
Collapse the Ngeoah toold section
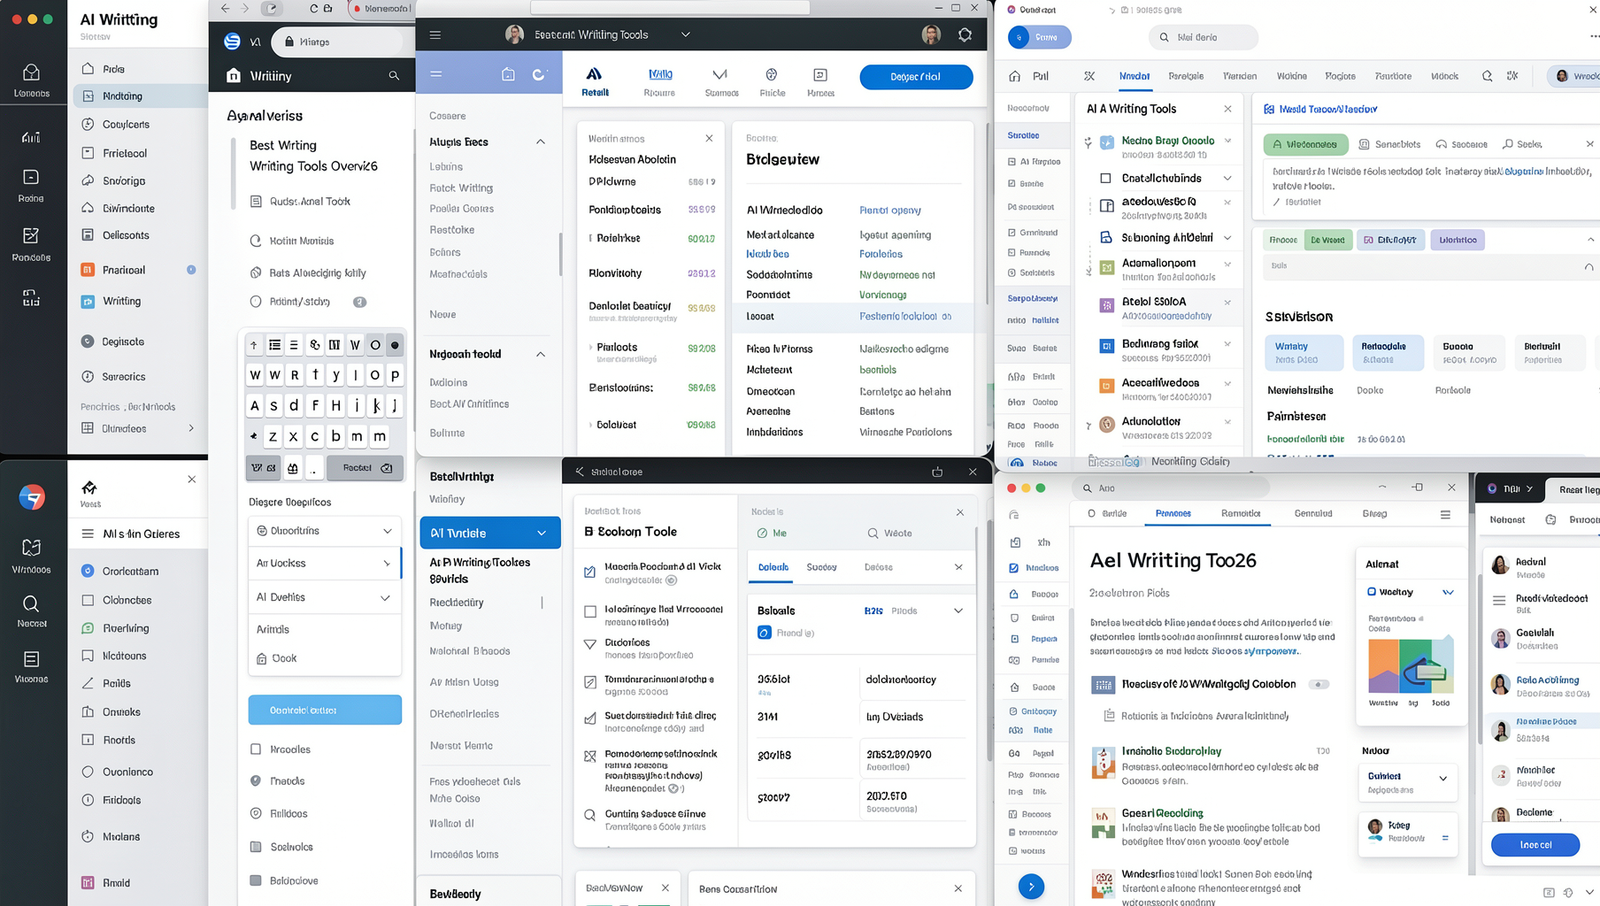[x=541, y=354]
